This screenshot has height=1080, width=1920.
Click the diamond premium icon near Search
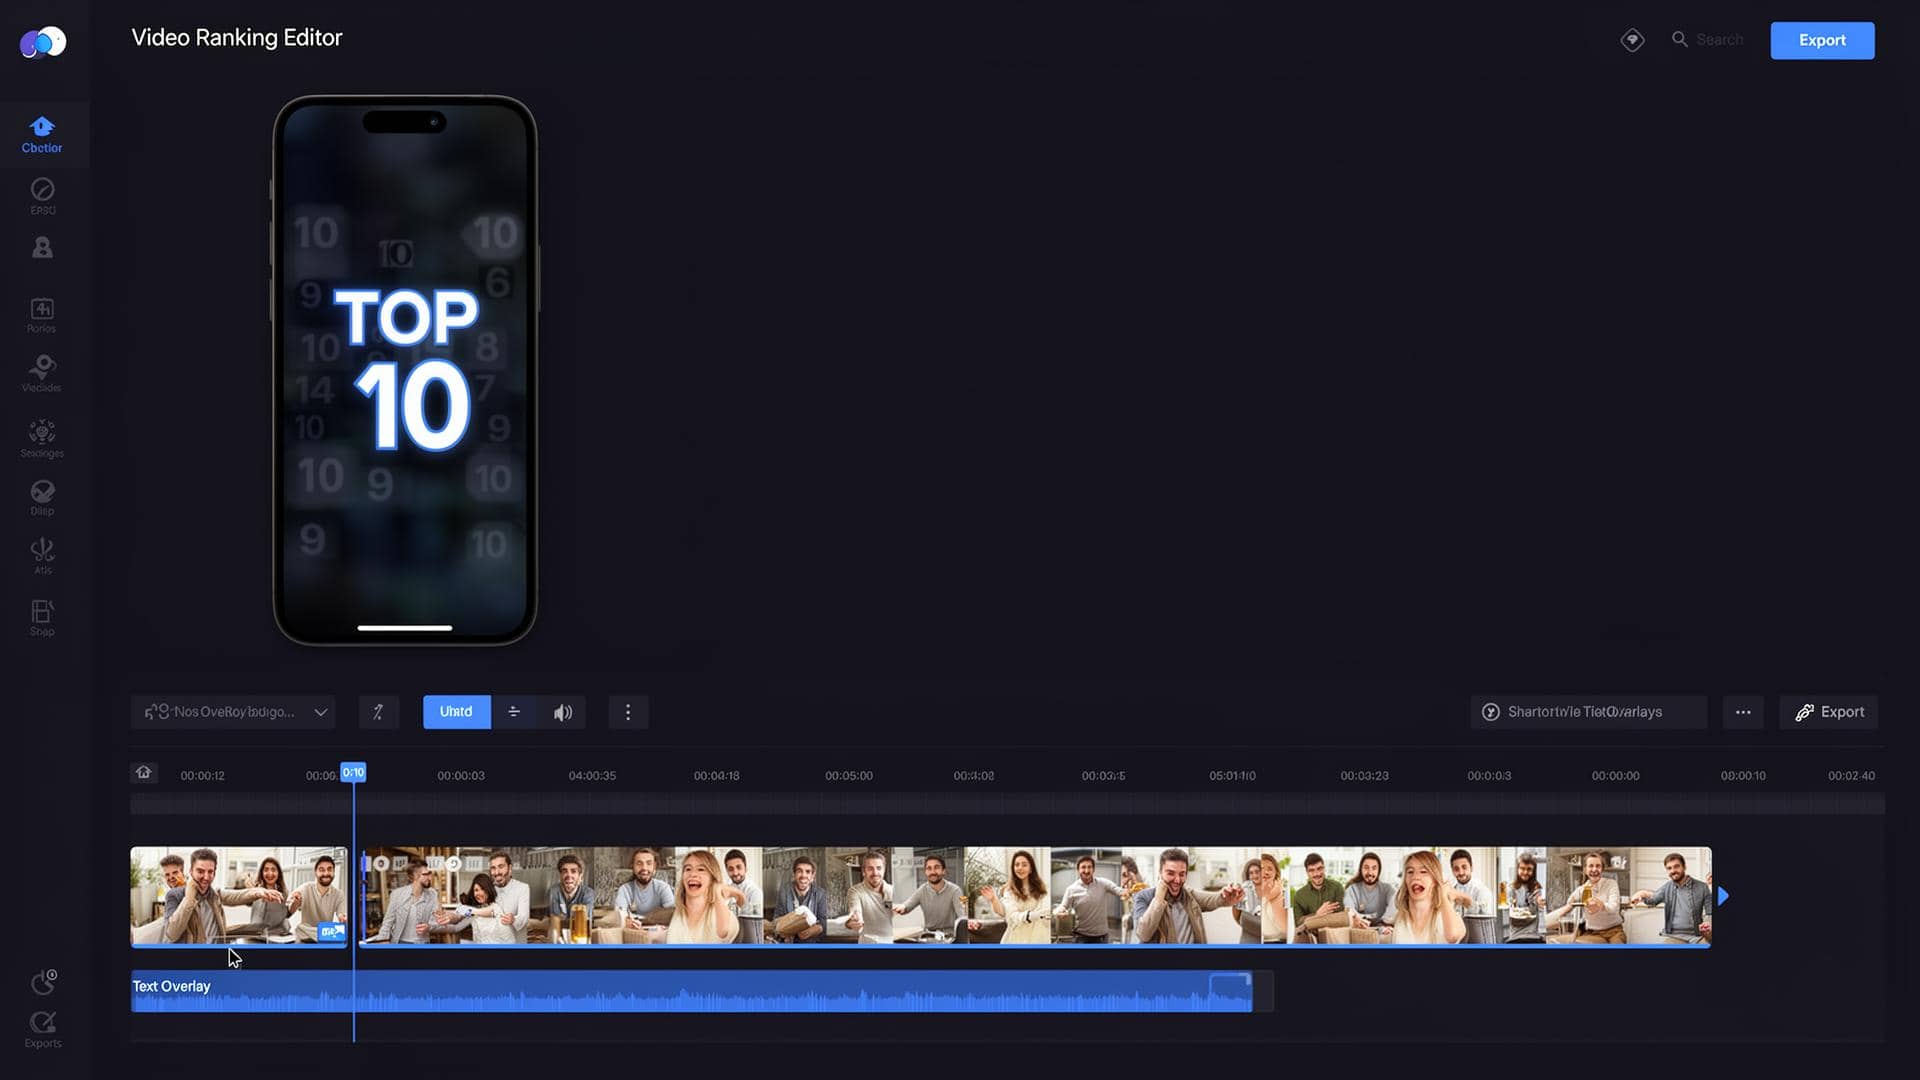(x=1632, y=40)
